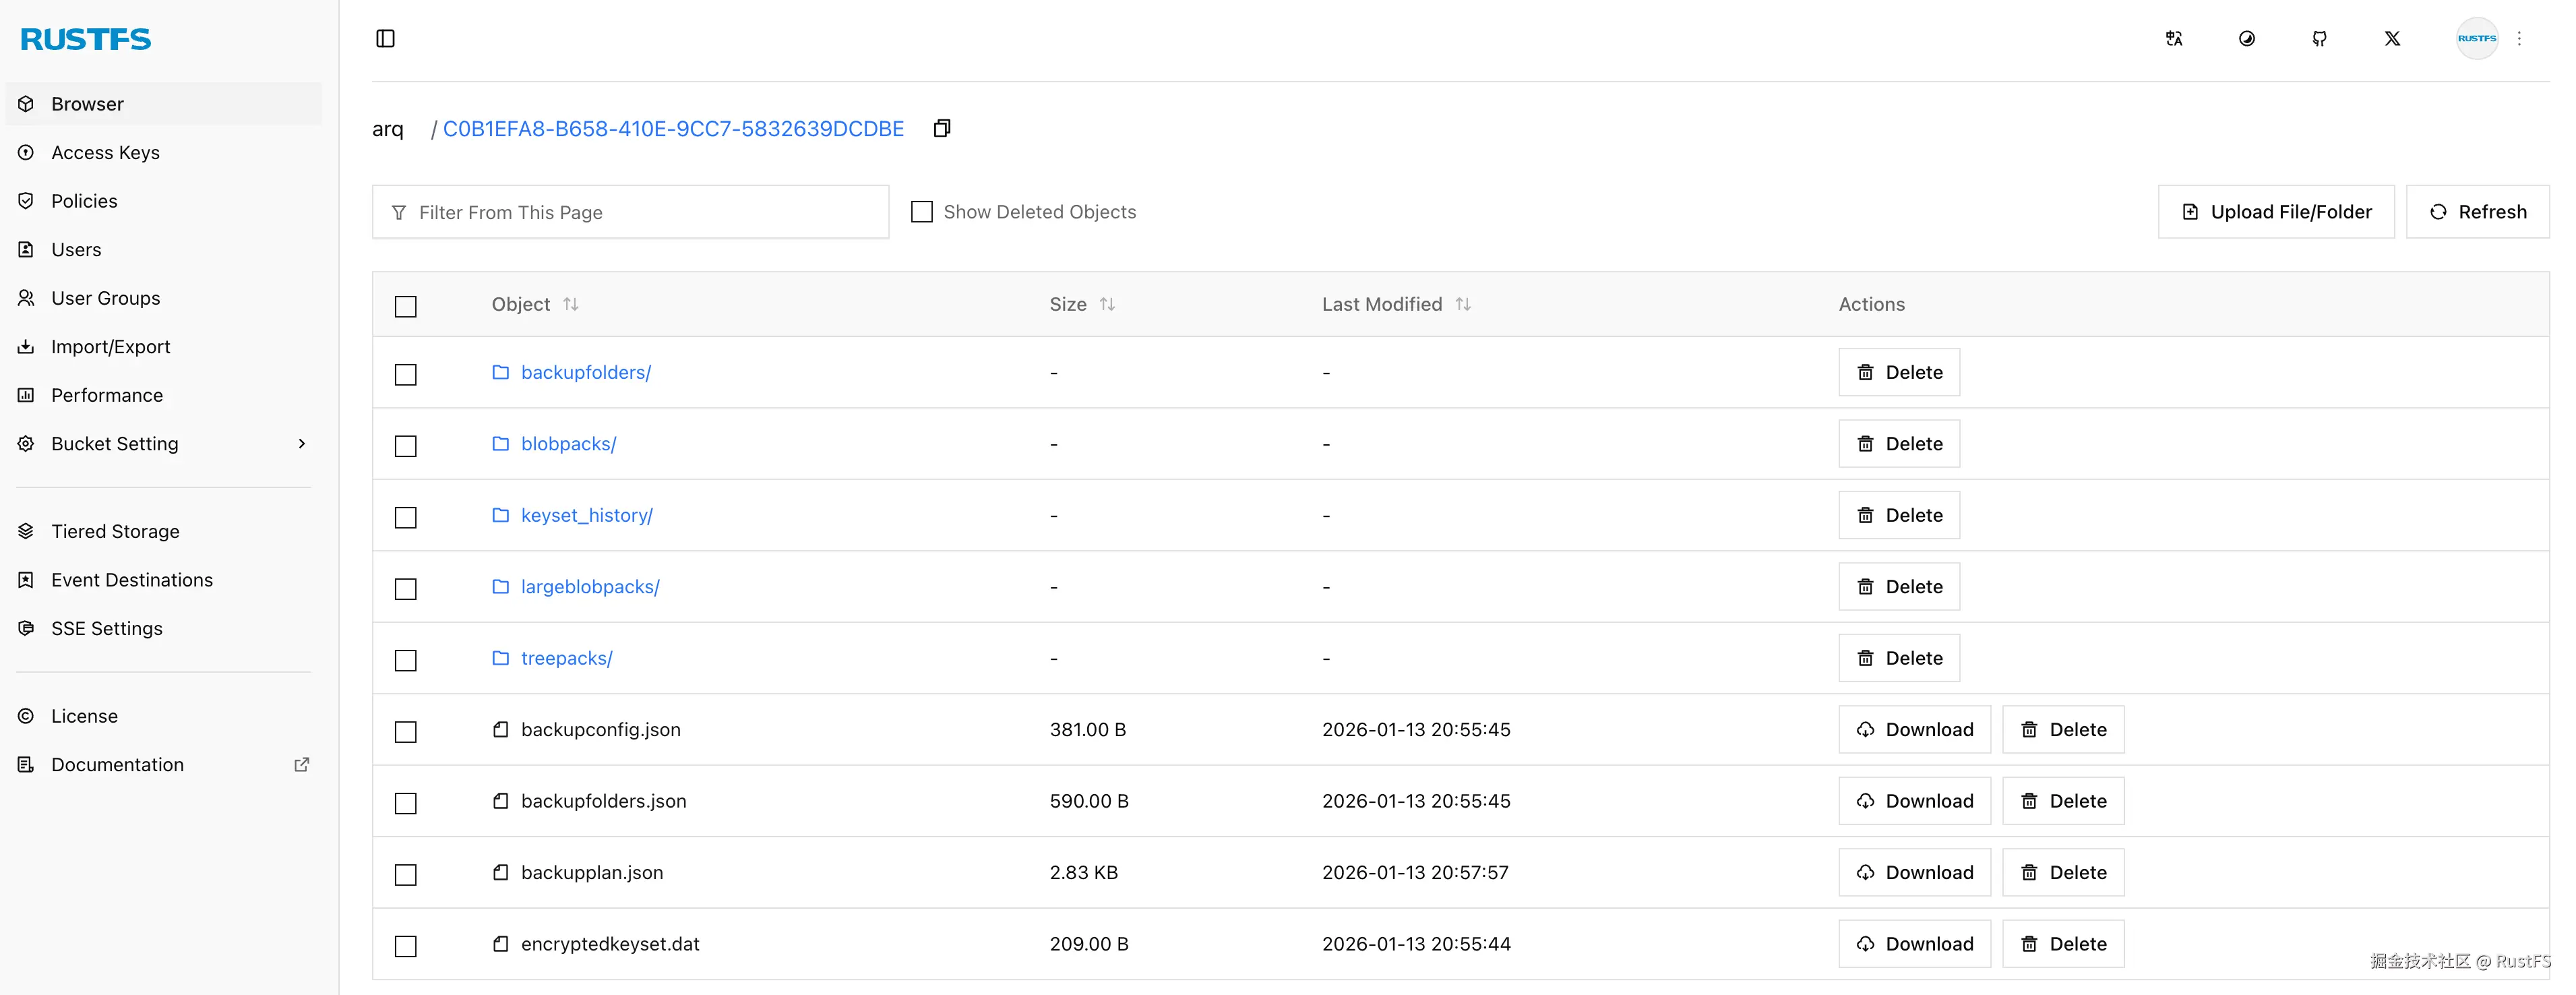Go to Tiered Storage page

tap(115, 531)
